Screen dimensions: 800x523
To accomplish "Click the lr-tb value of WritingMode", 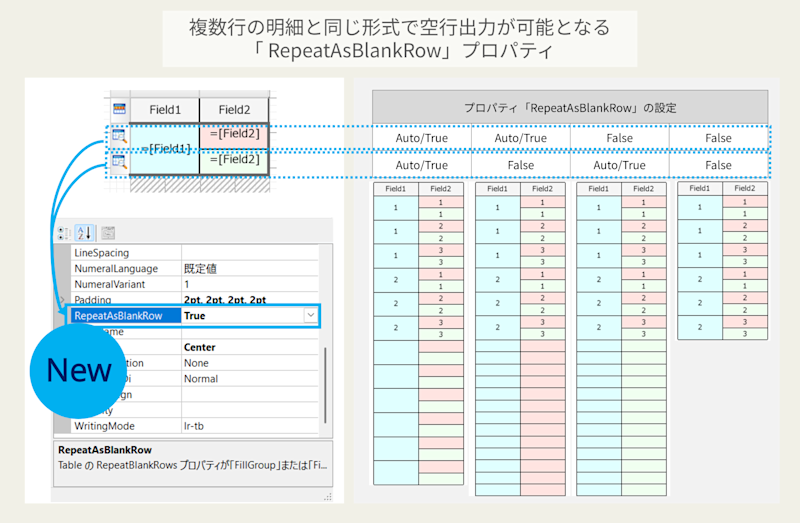I will (x=193, y=426).
